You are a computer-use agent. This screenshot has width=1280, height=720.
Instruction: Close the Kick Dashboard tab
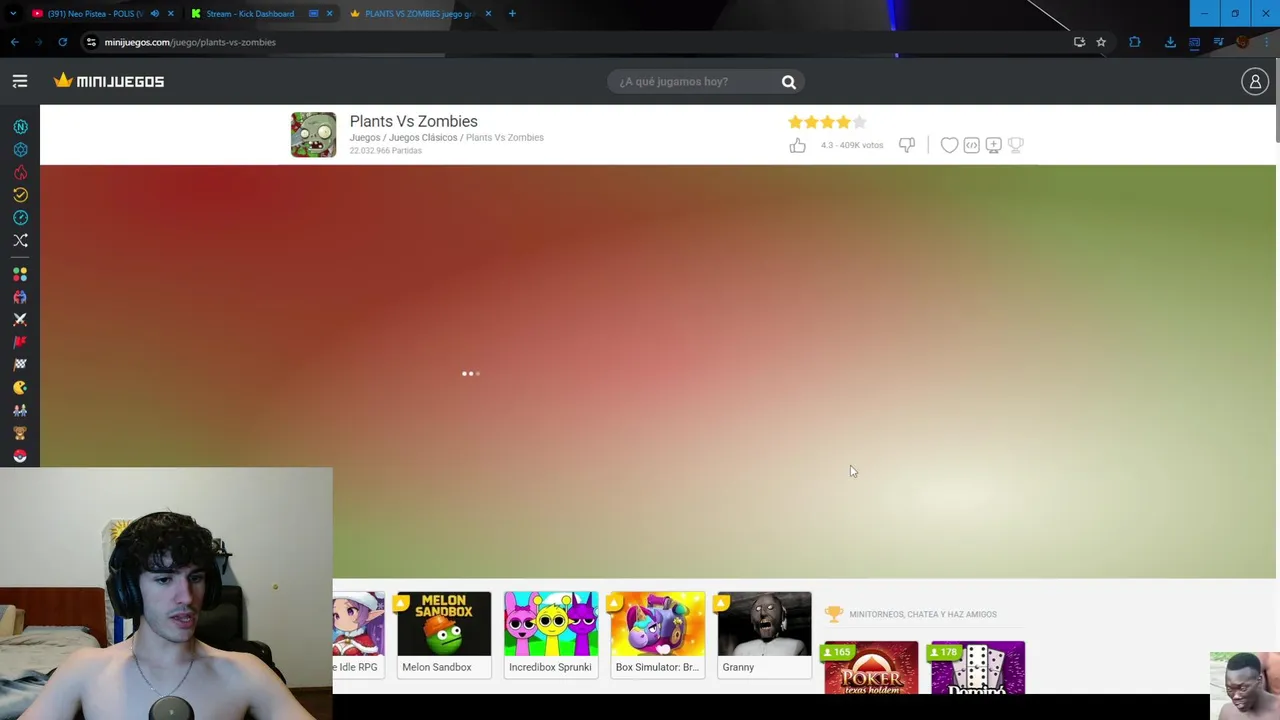coord(329,14)
